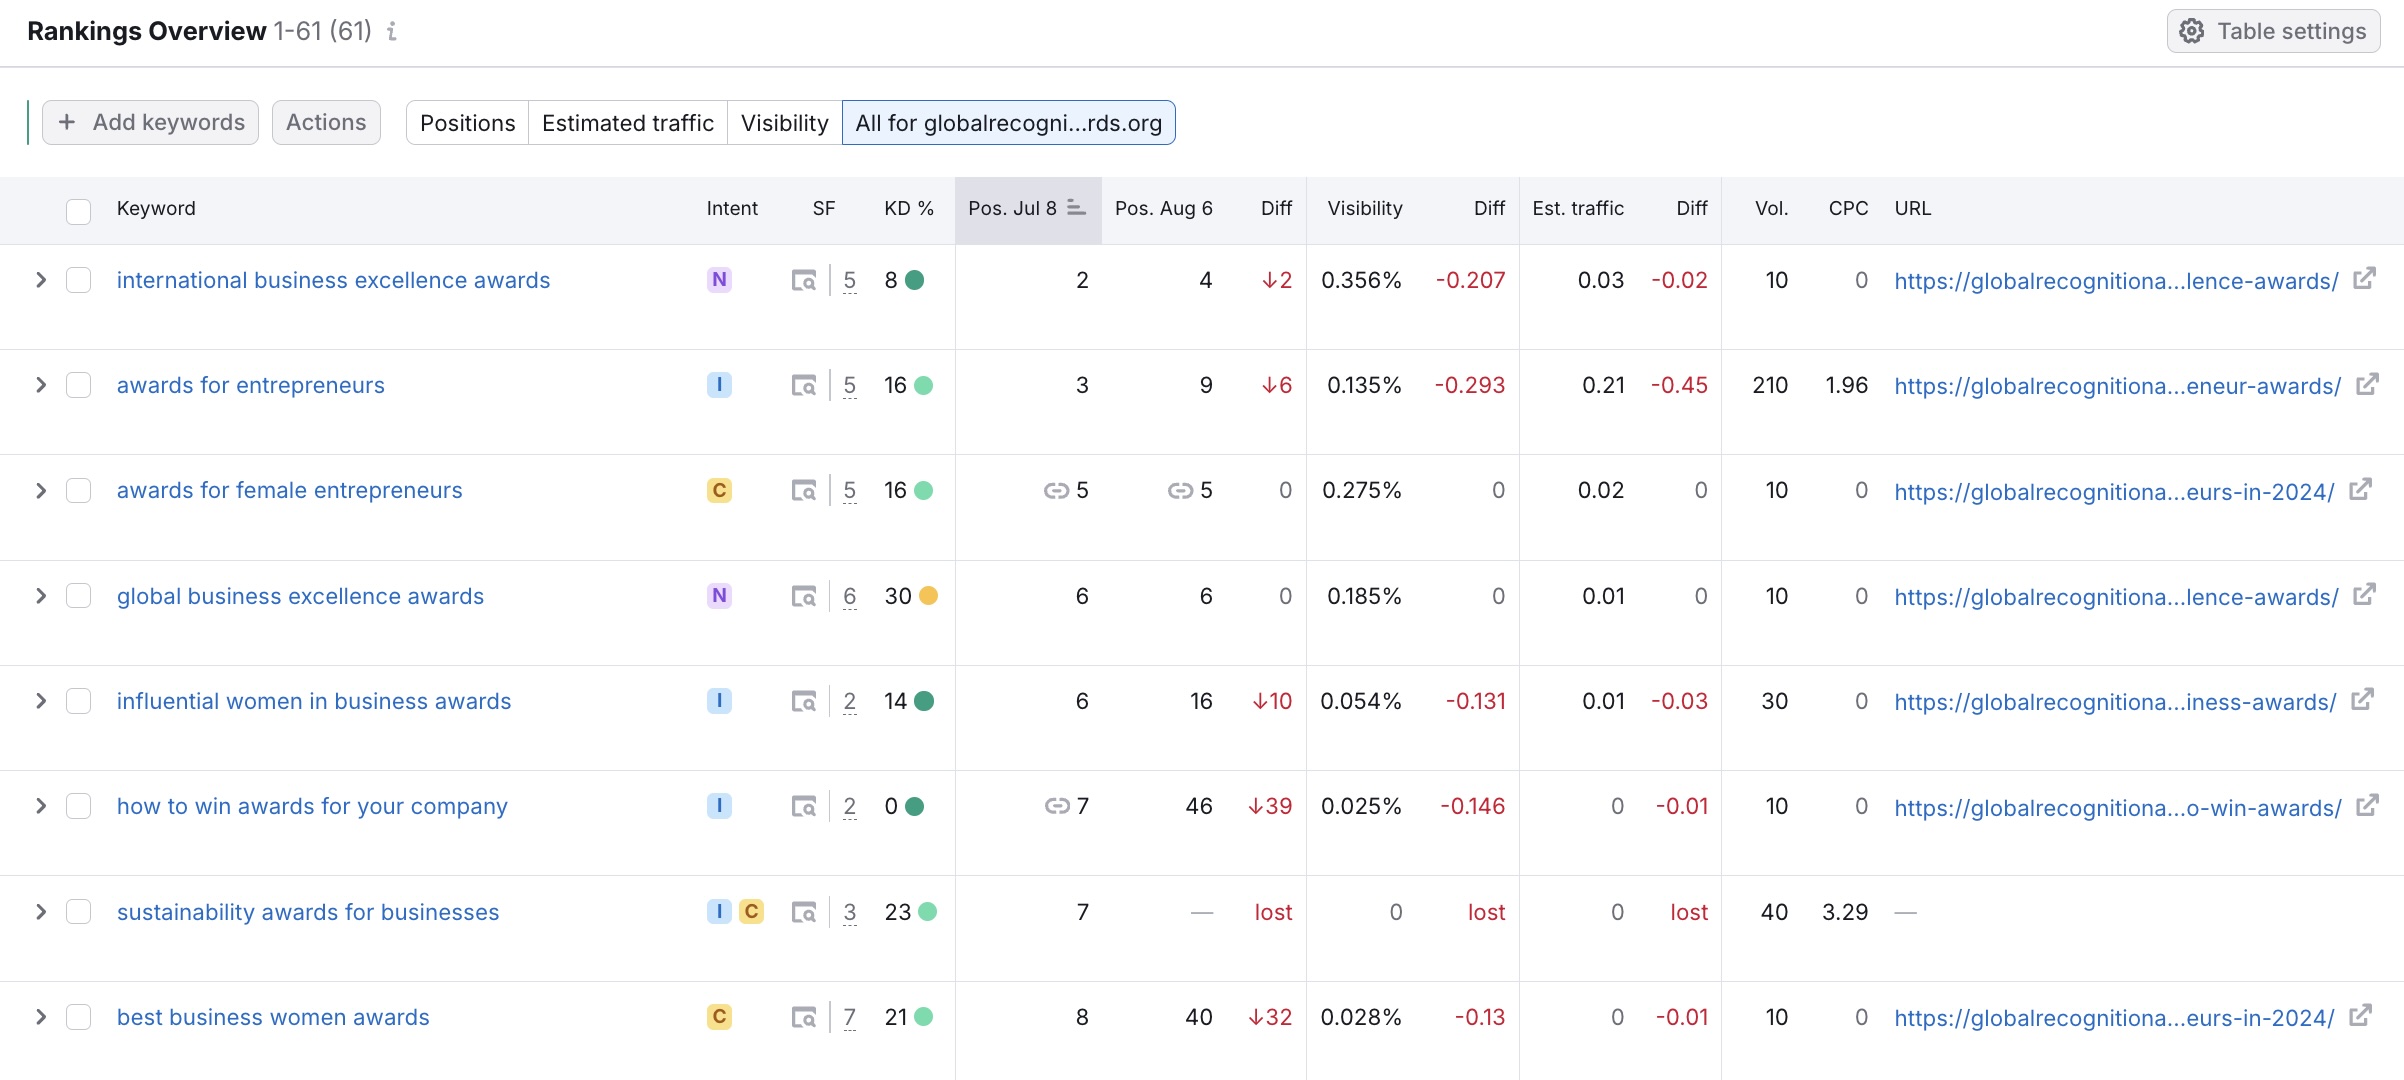This screenshot has width=2404, height=1080.
Task: Open external link icon for global business excellence awards URL
Action: click(x=2364, y=595)
